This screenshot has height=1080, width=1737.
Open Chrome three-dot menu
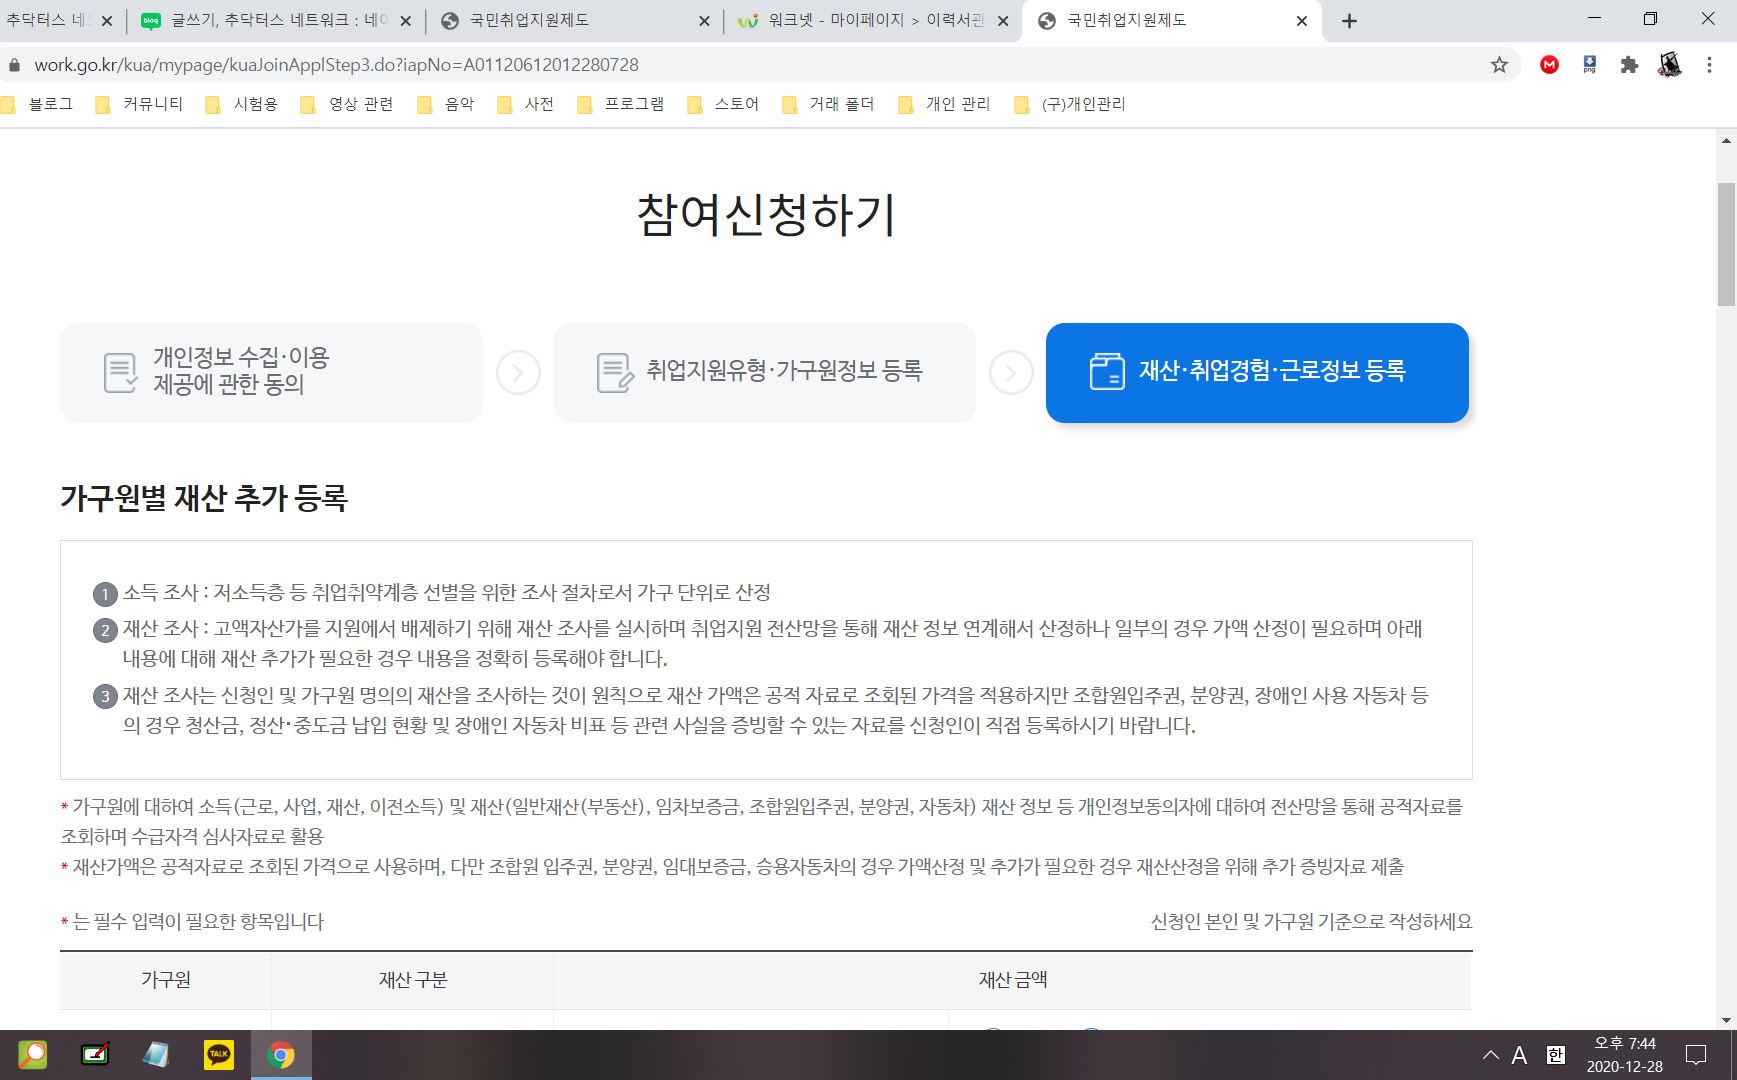tap(1709, 65)
